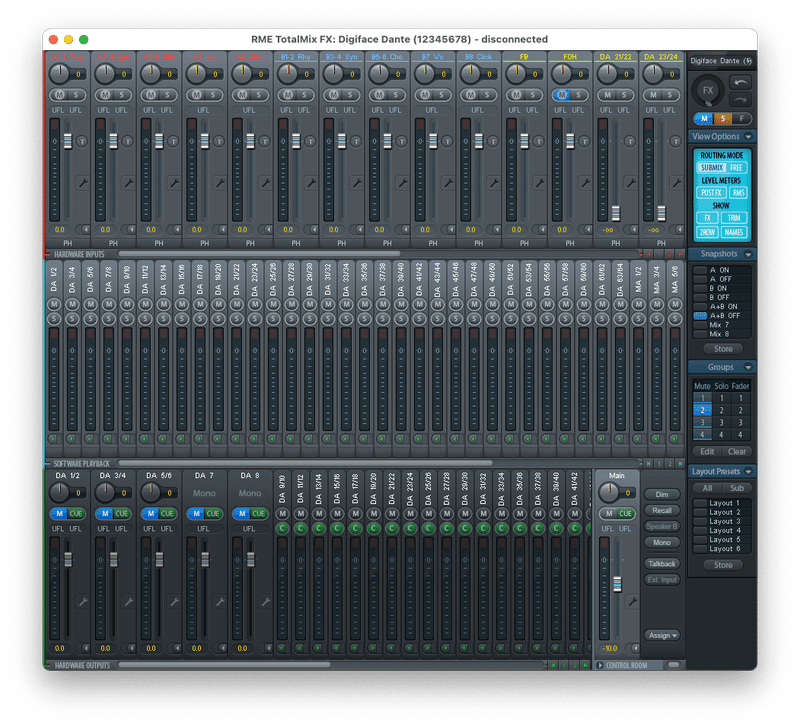The width and height of the screenshot is (800, 727).
Task: Click the Hardware Inputs horizontal scrollbar
Action: [x=259, y=254]
